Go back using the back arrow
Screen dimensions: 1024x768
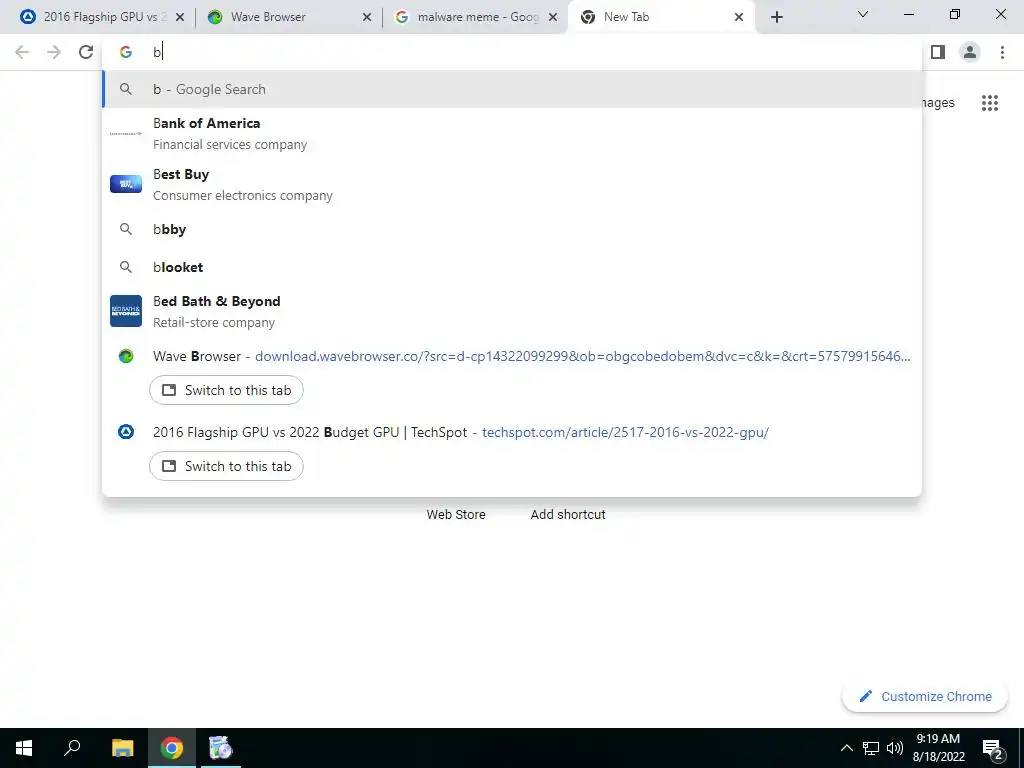click(22, 52)
